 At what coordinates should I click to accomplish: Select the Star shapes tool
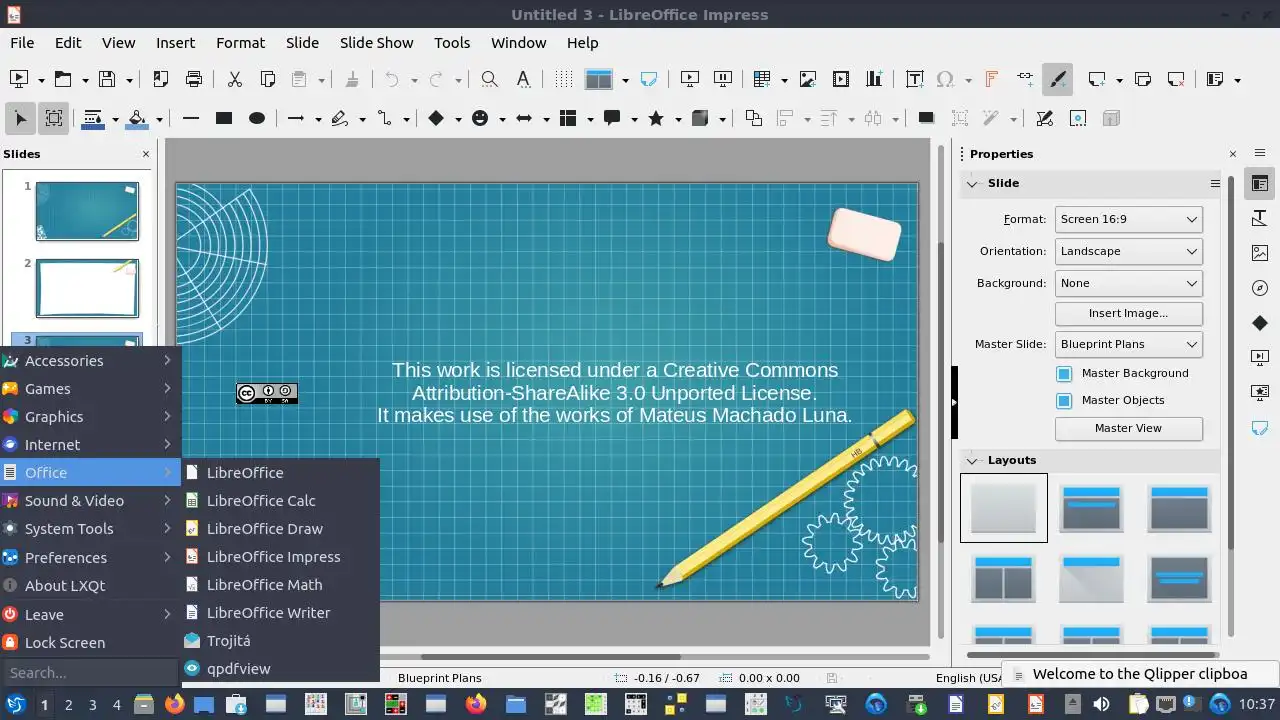click(x=657, y=118)
